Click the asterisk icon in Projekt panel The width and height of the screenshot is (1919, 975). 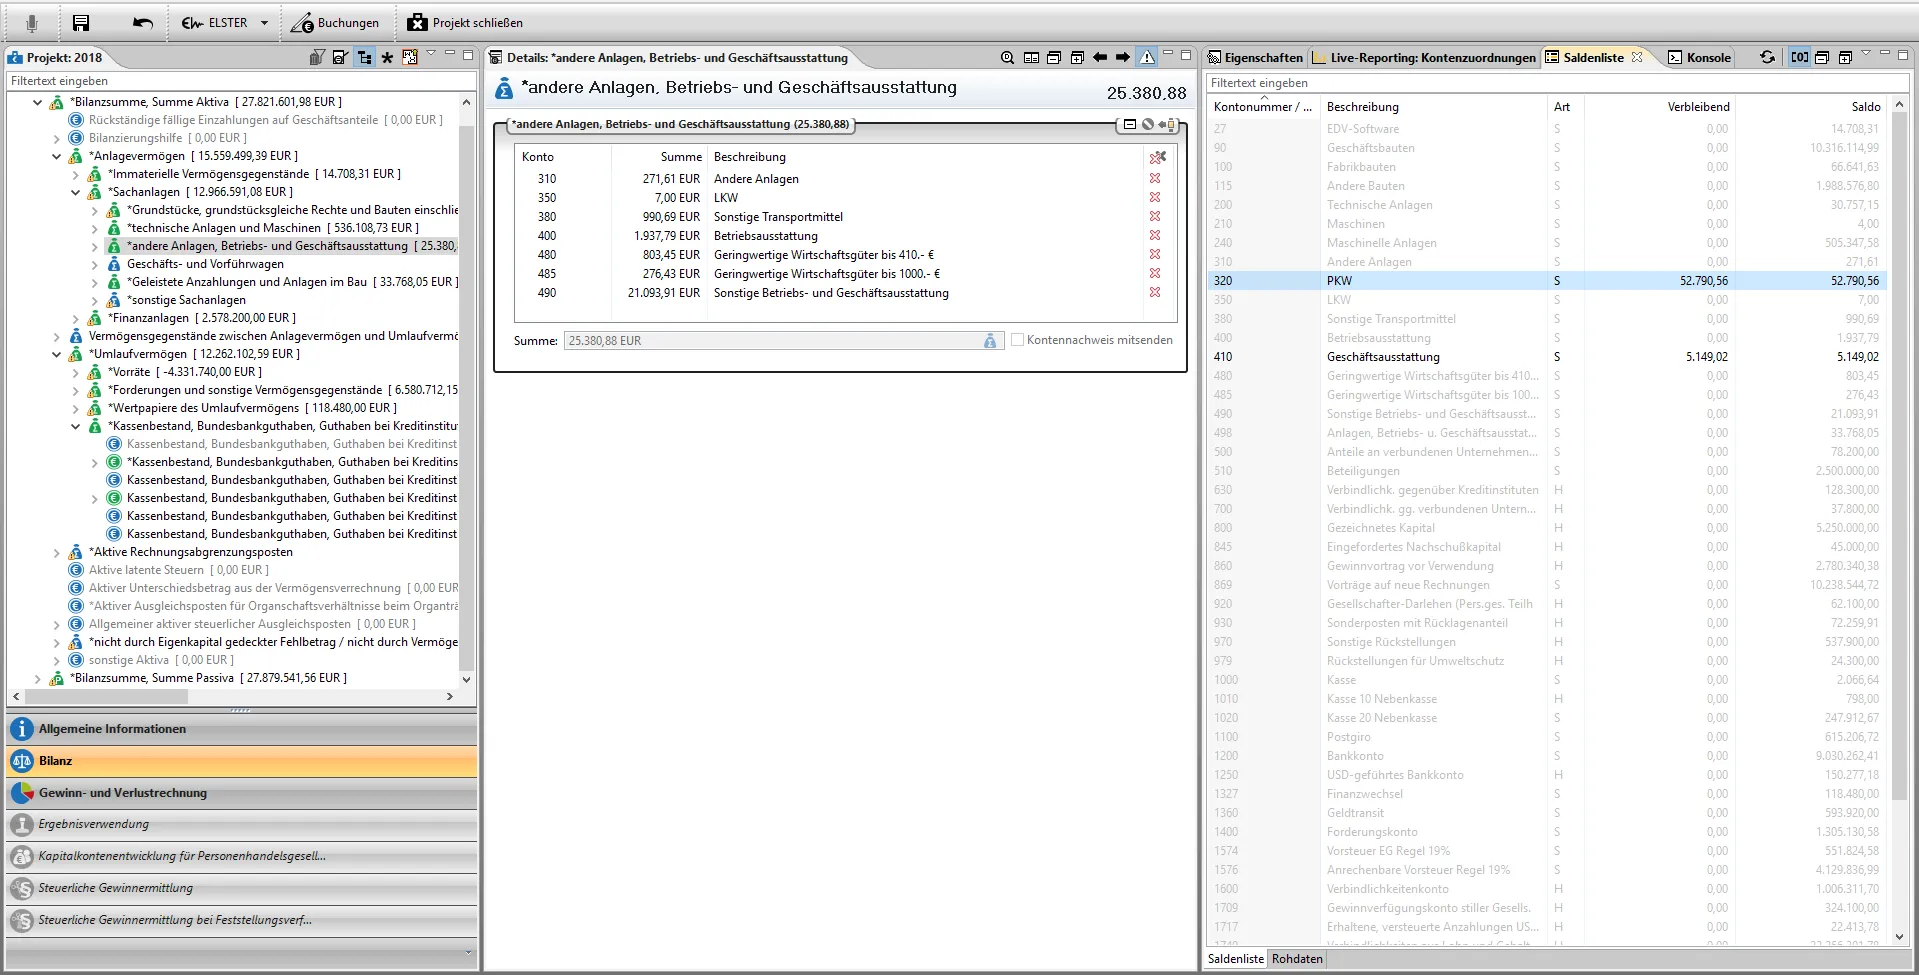[x=387, y=57]
